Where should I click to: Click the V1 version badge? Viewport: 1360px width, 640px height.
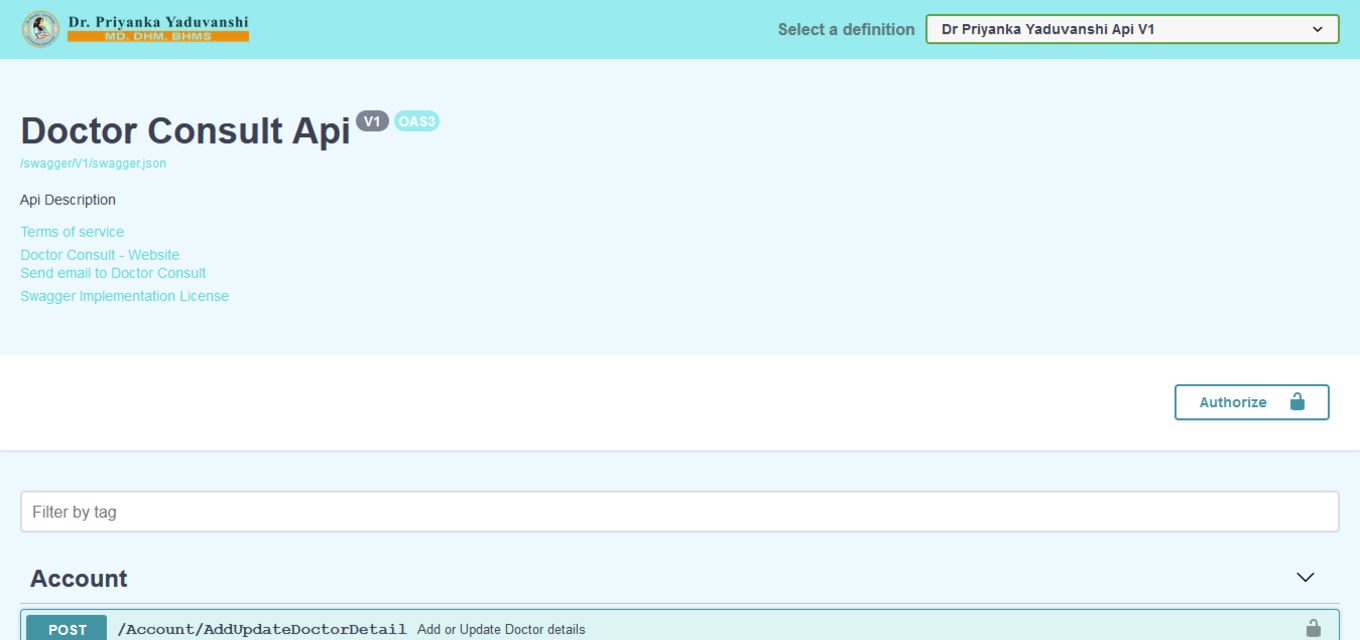coord(372,121)
